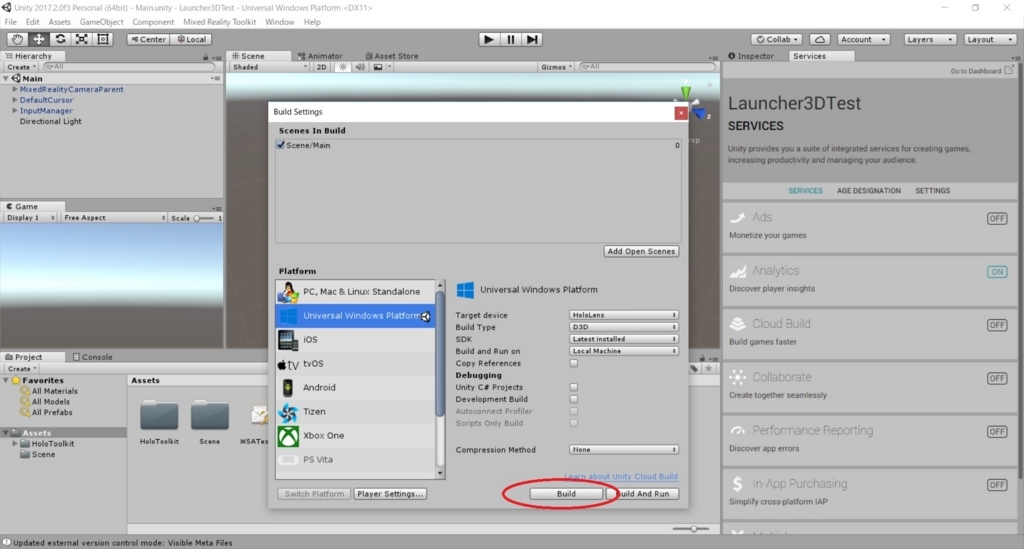Screen dimensions: 1024x549
Task: Open Target device HoloLens dropdown
Action: tap(624, 315)
